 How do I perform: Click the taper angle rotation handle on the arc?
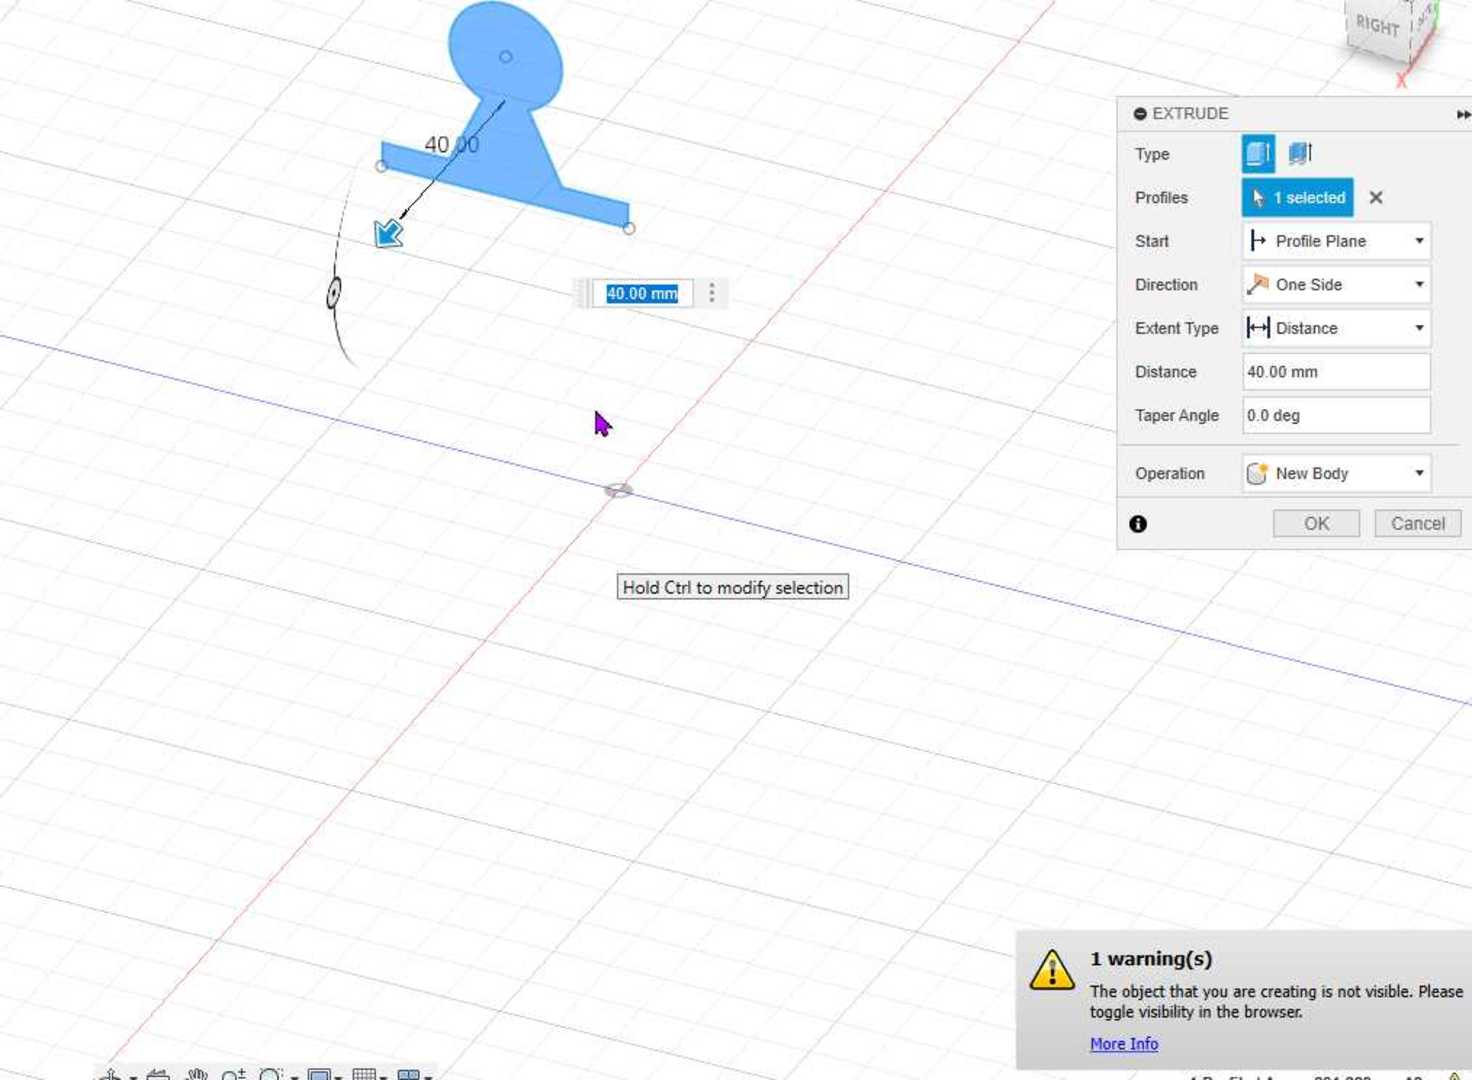coord(334,293)
